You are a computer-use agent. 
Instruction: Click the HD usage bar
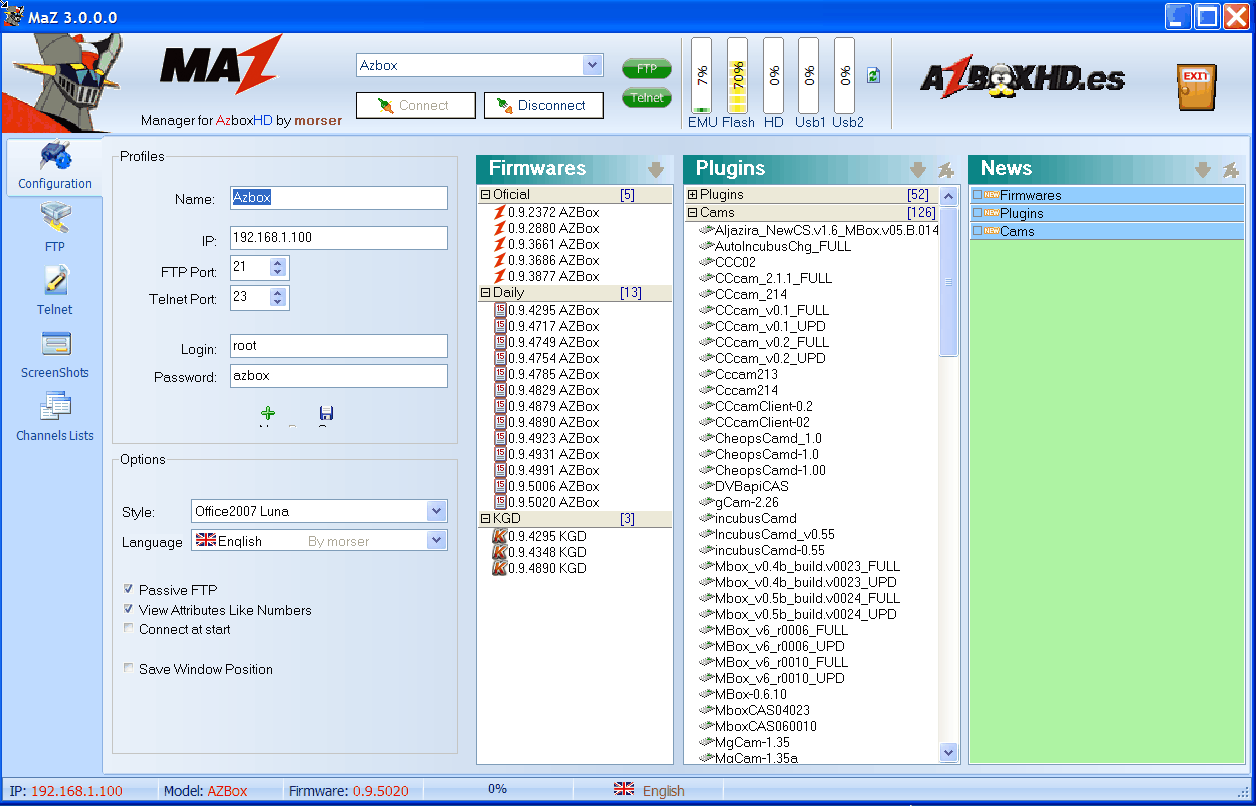tap(773, 75)
